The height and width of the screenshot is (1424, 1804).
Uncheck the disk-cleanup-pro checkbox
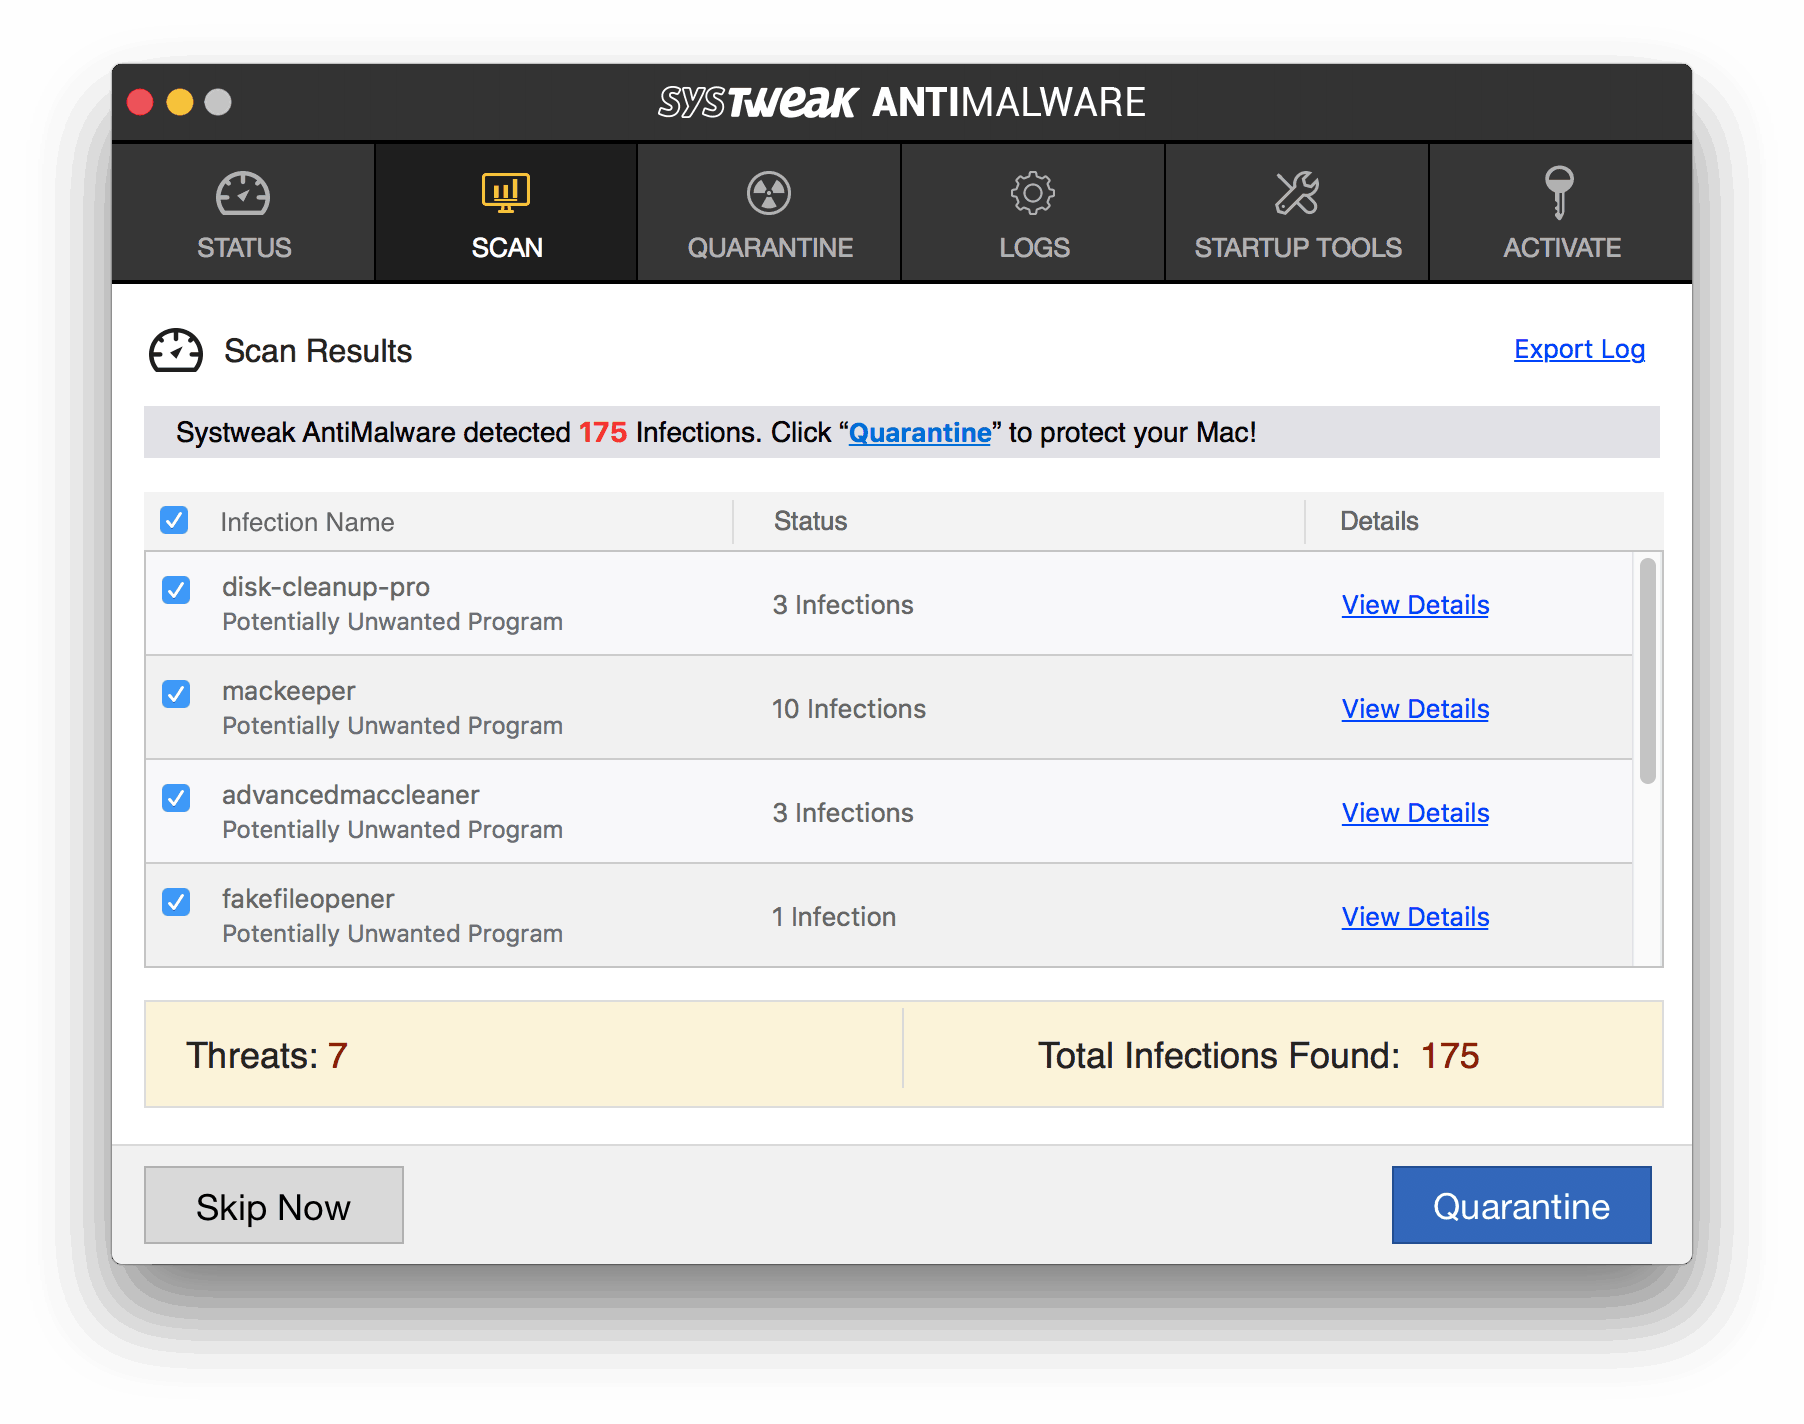click(176, 590)
